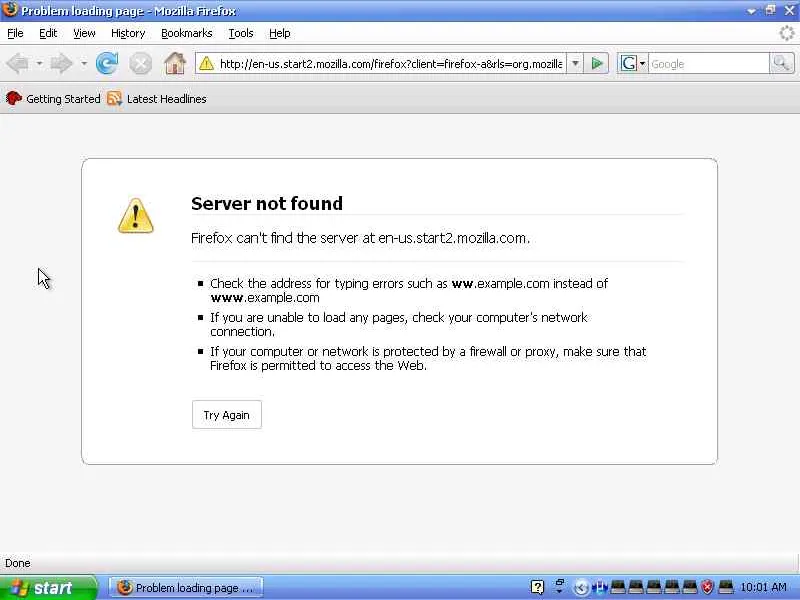Click the Try Again button
This screenshot has width=800, height=600.
point(227,415)
